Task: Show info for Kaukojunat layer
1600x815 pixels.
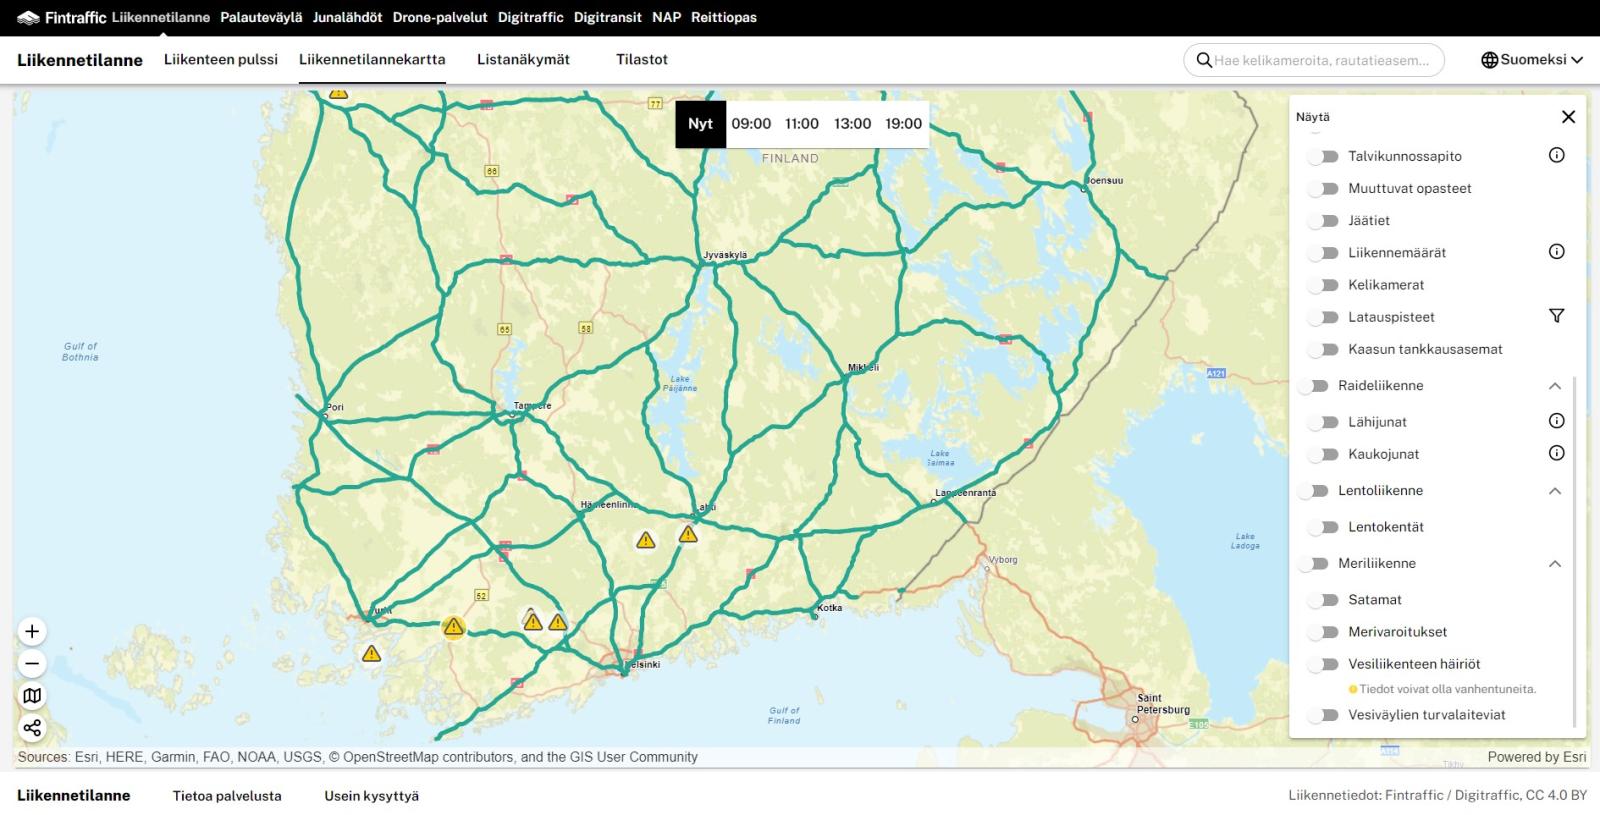Action: coord(1556,453)
